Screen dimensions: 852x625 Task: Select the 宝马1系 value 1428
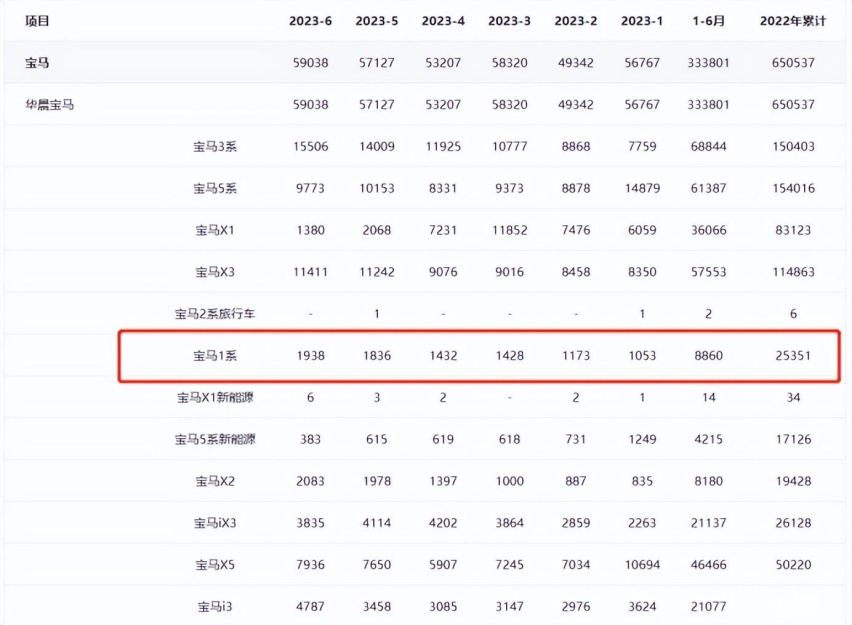click(x=509, y=355)
